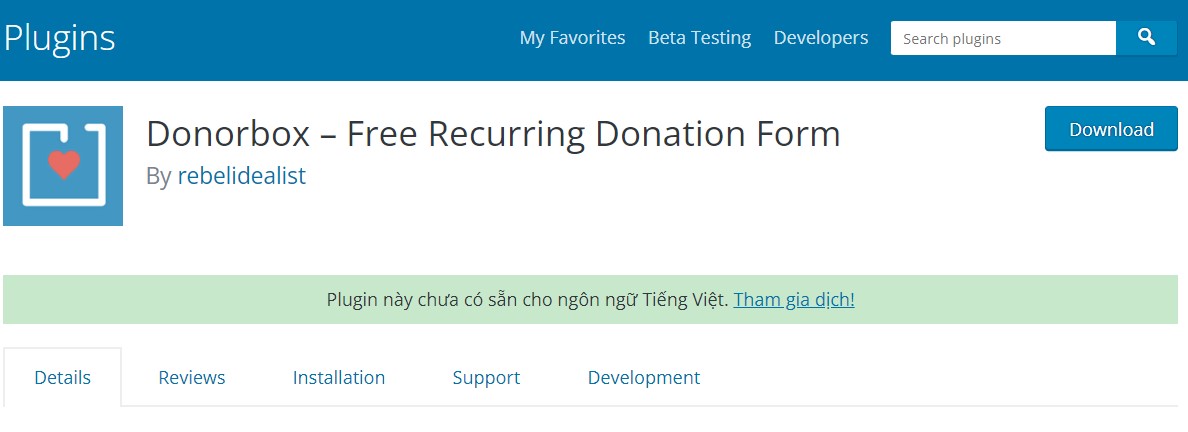Viewport: 1188px width, 432px height.
Task: Switch to the Development tab
Action: (x=644, y=377)
